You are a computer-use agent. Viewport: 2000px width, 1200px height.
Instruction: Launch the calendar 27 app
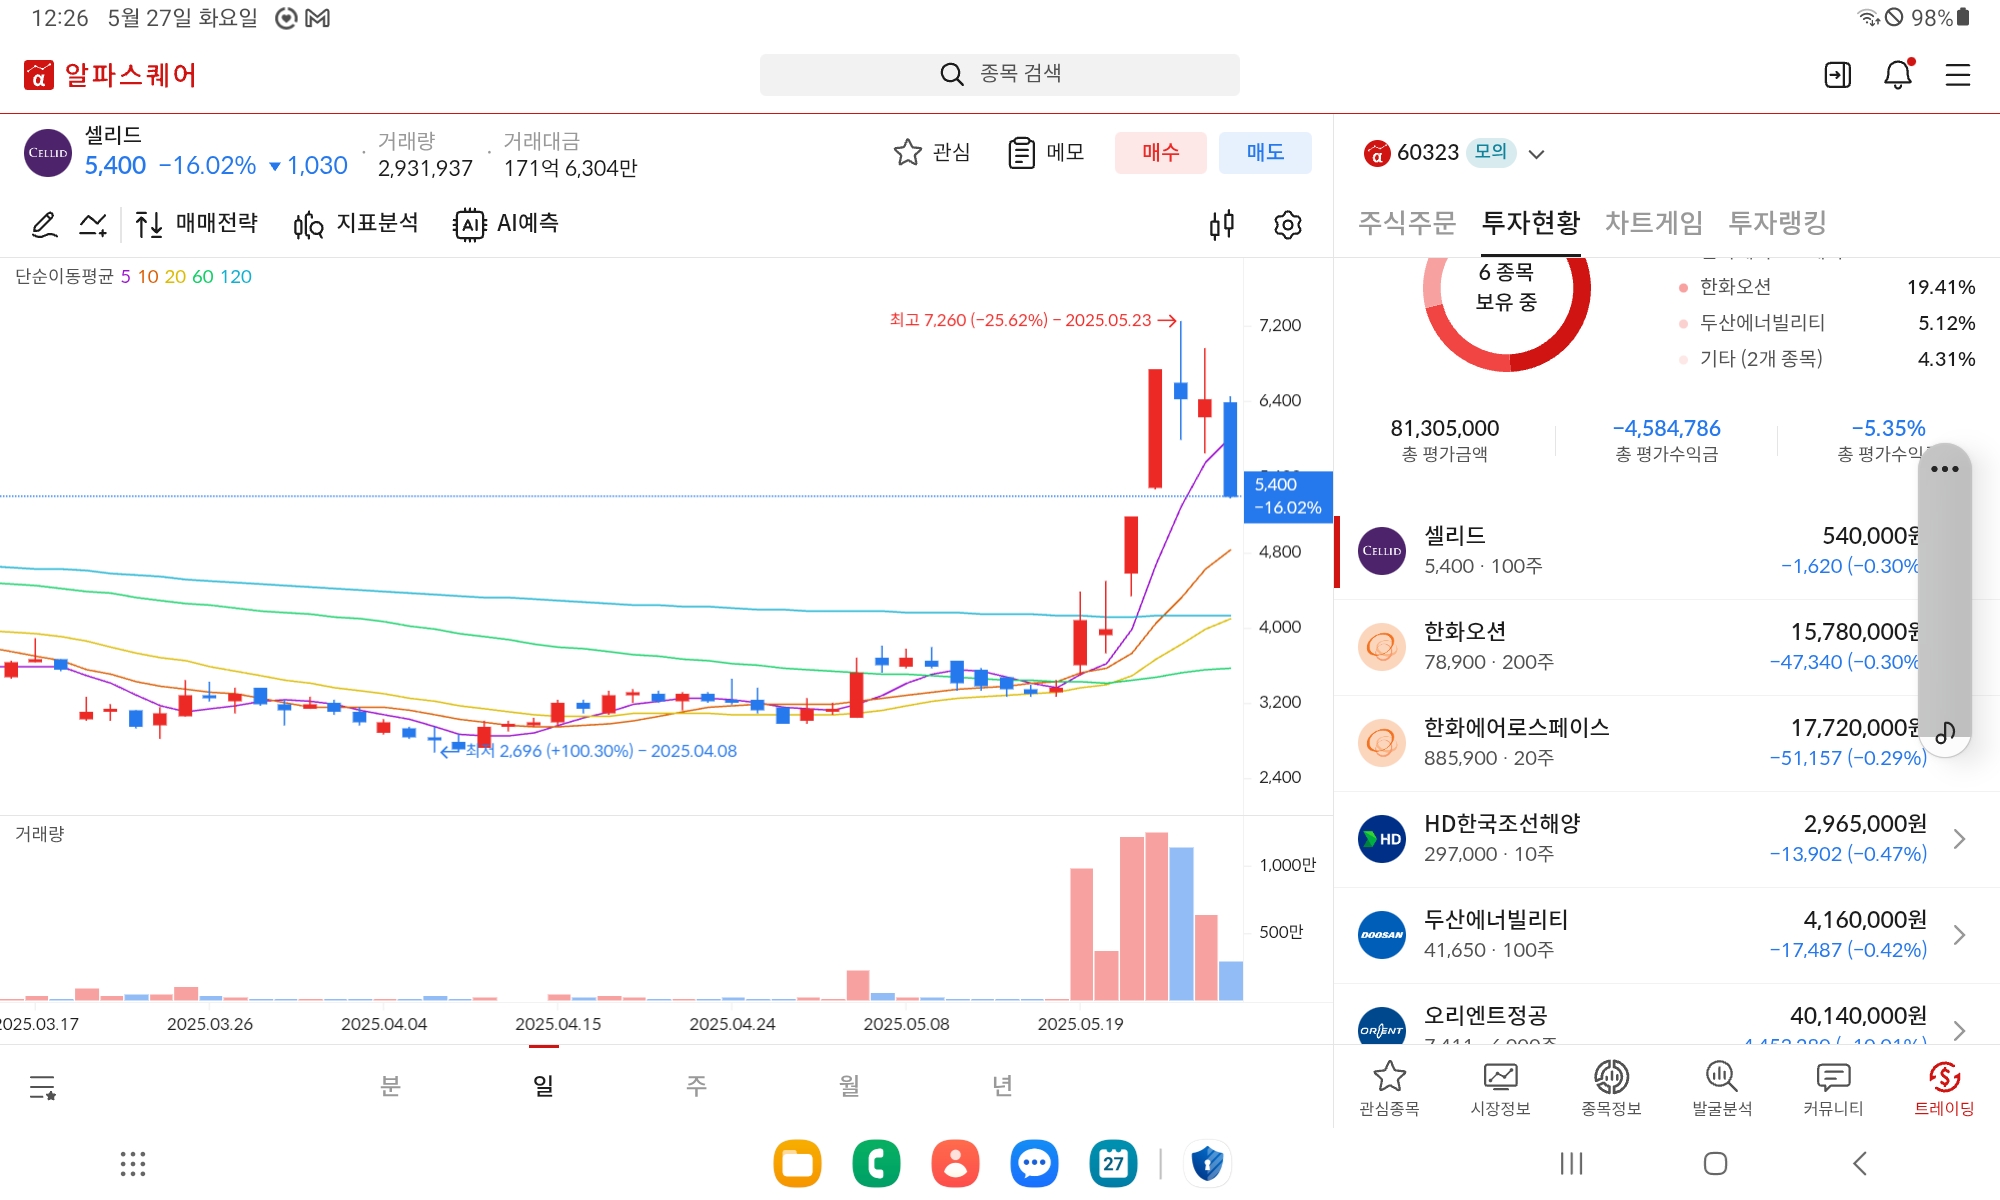[x=1113, y=1163]
